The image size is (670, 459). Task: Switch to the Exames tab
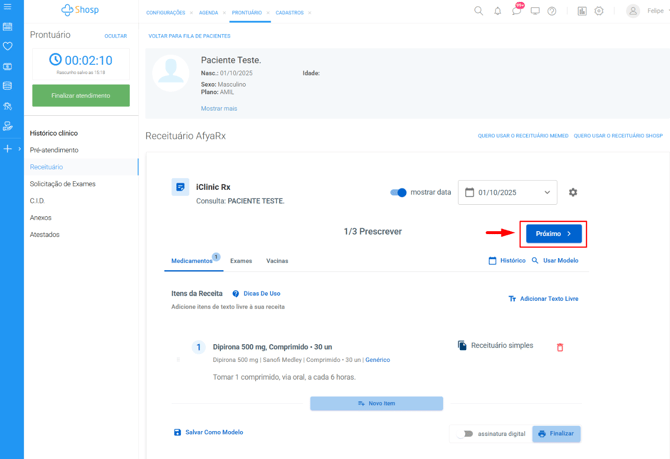241,261
